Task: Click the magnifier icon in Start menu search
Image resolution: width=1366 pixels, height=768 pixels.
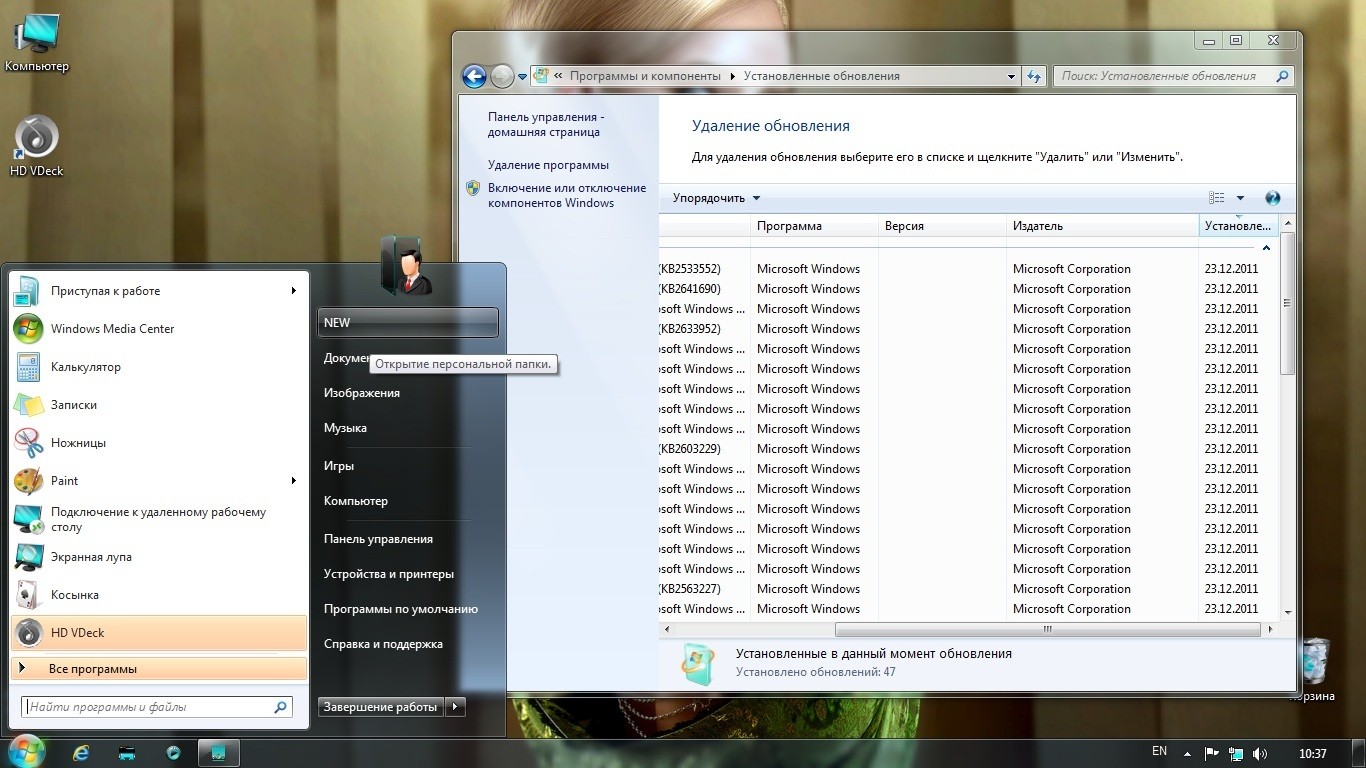Action: pyautogui.click(x=280, y=707)
